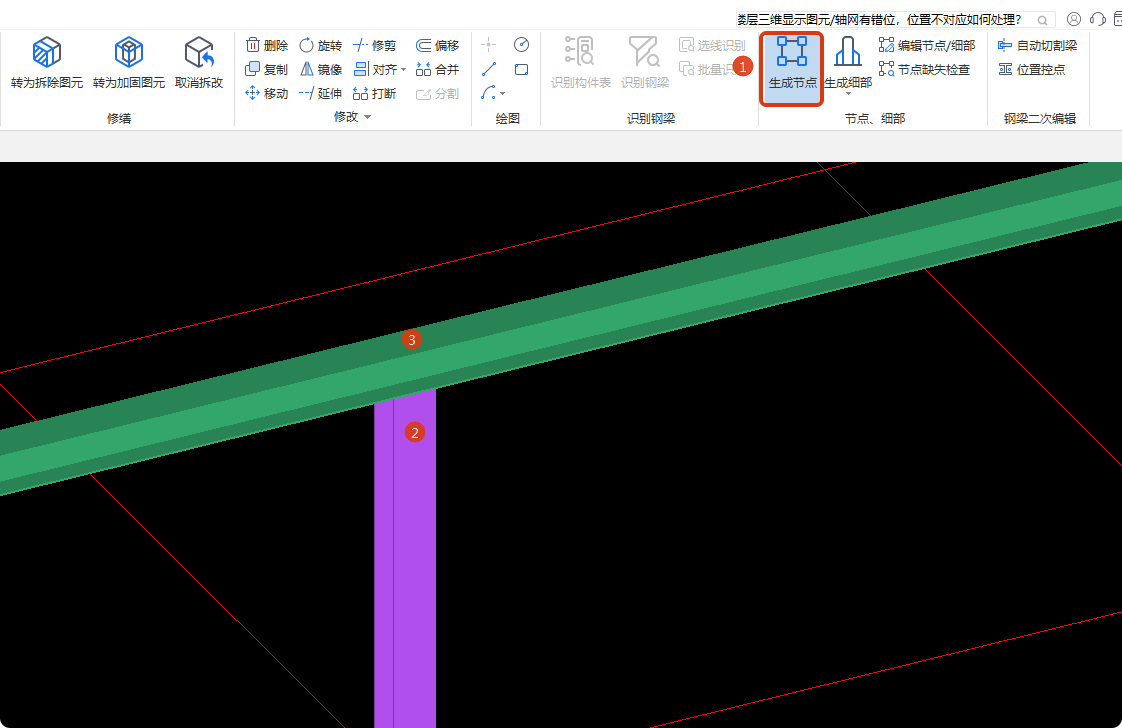The width and height of the screenshot is (1122, 728).
Task: Select the rectangle draw tool in 绘图
Action: [x=522, y=69]
